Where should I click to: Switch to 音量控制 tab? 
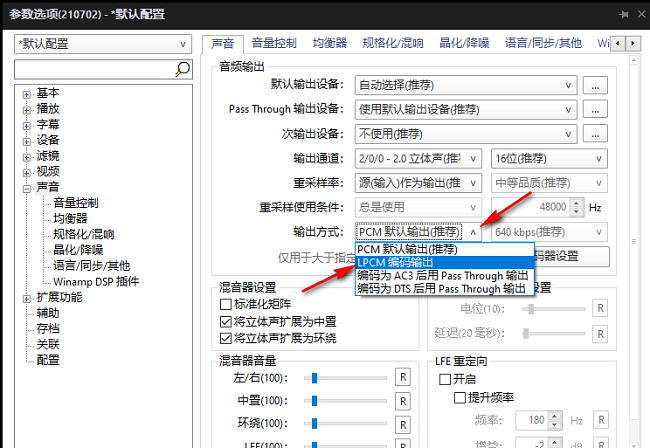[274, 43]
